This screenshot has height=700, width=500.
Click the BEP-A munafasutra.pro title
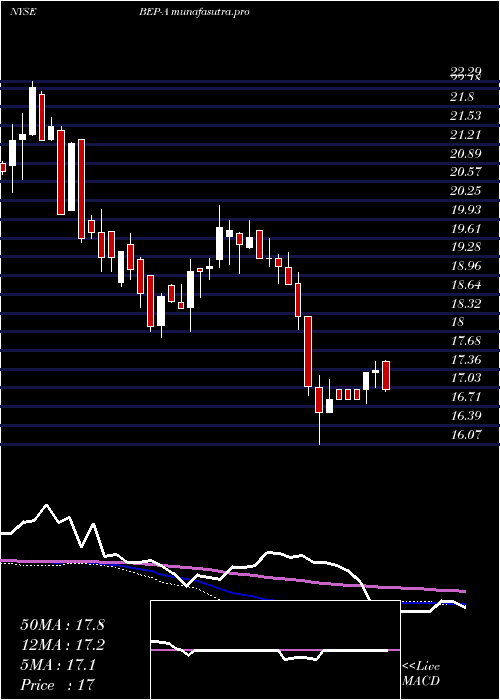(x=193, y=12)
